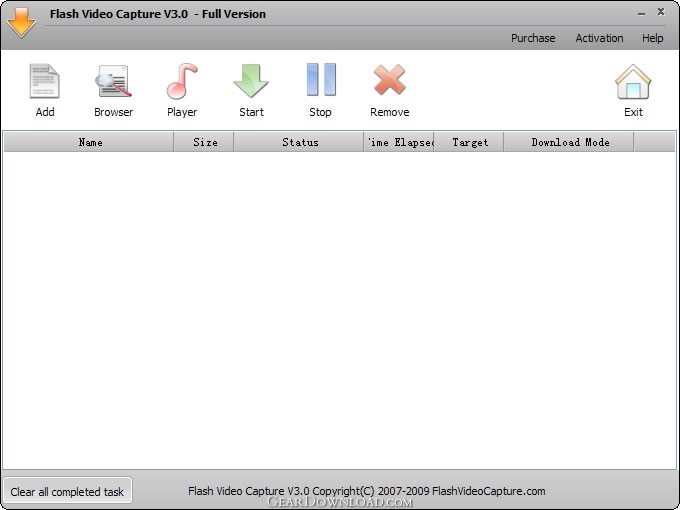This screenshot has width=680, height=510.
Task: Open the Purchase menu item
Action: tap(533, 38)
